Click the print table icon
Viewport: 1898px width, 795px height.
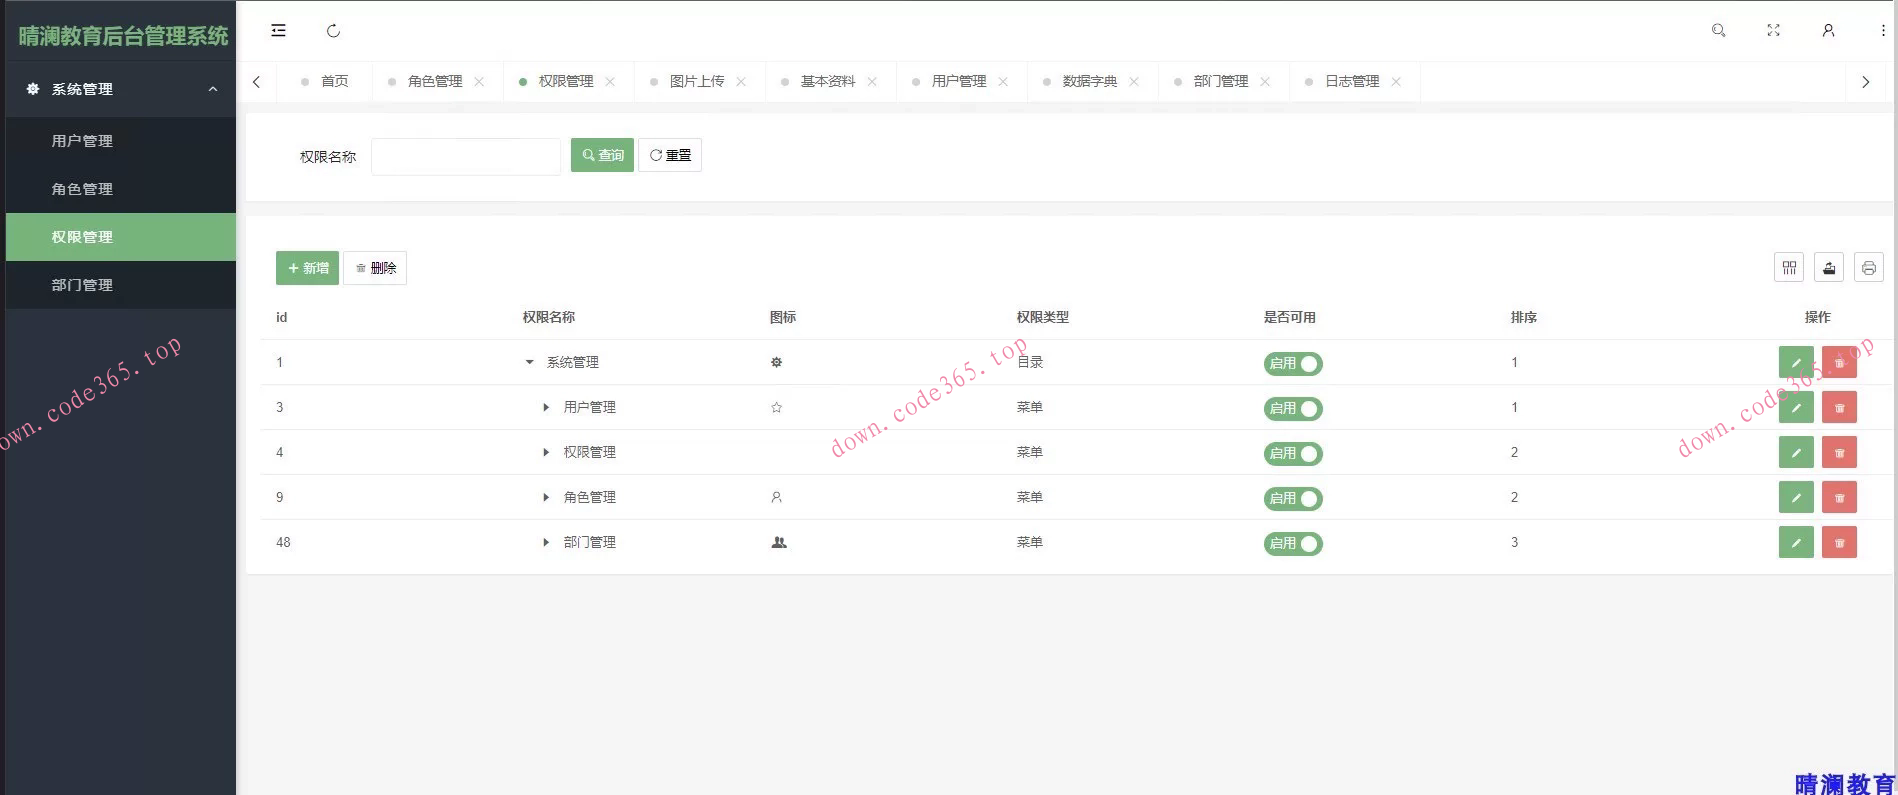(x=1869, y=268)
